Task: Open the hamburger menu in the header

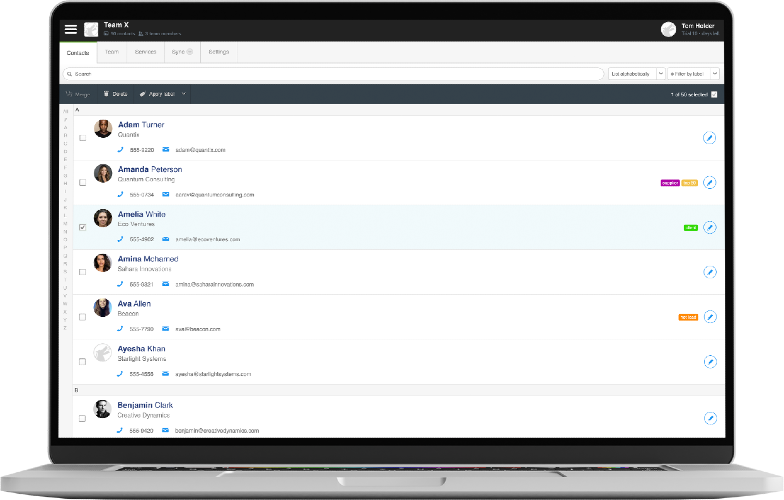Action: [x=71, y=30]
